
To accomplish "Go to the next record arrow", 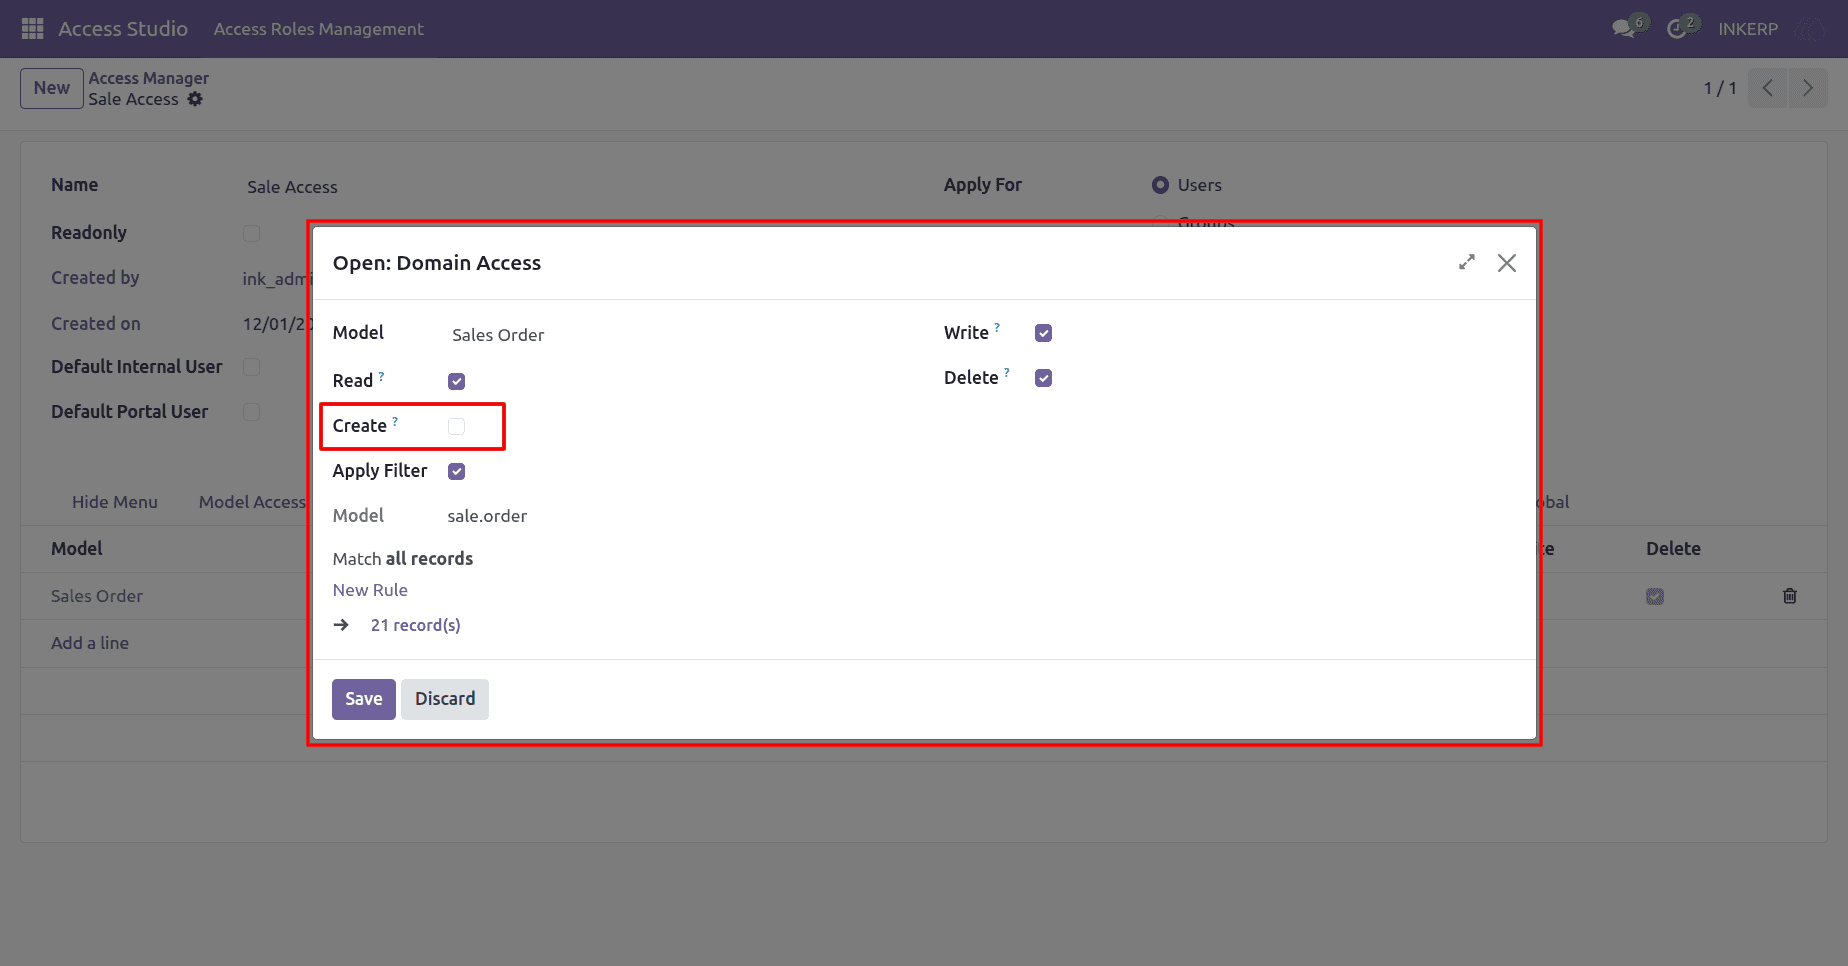I will [1808, 88].
